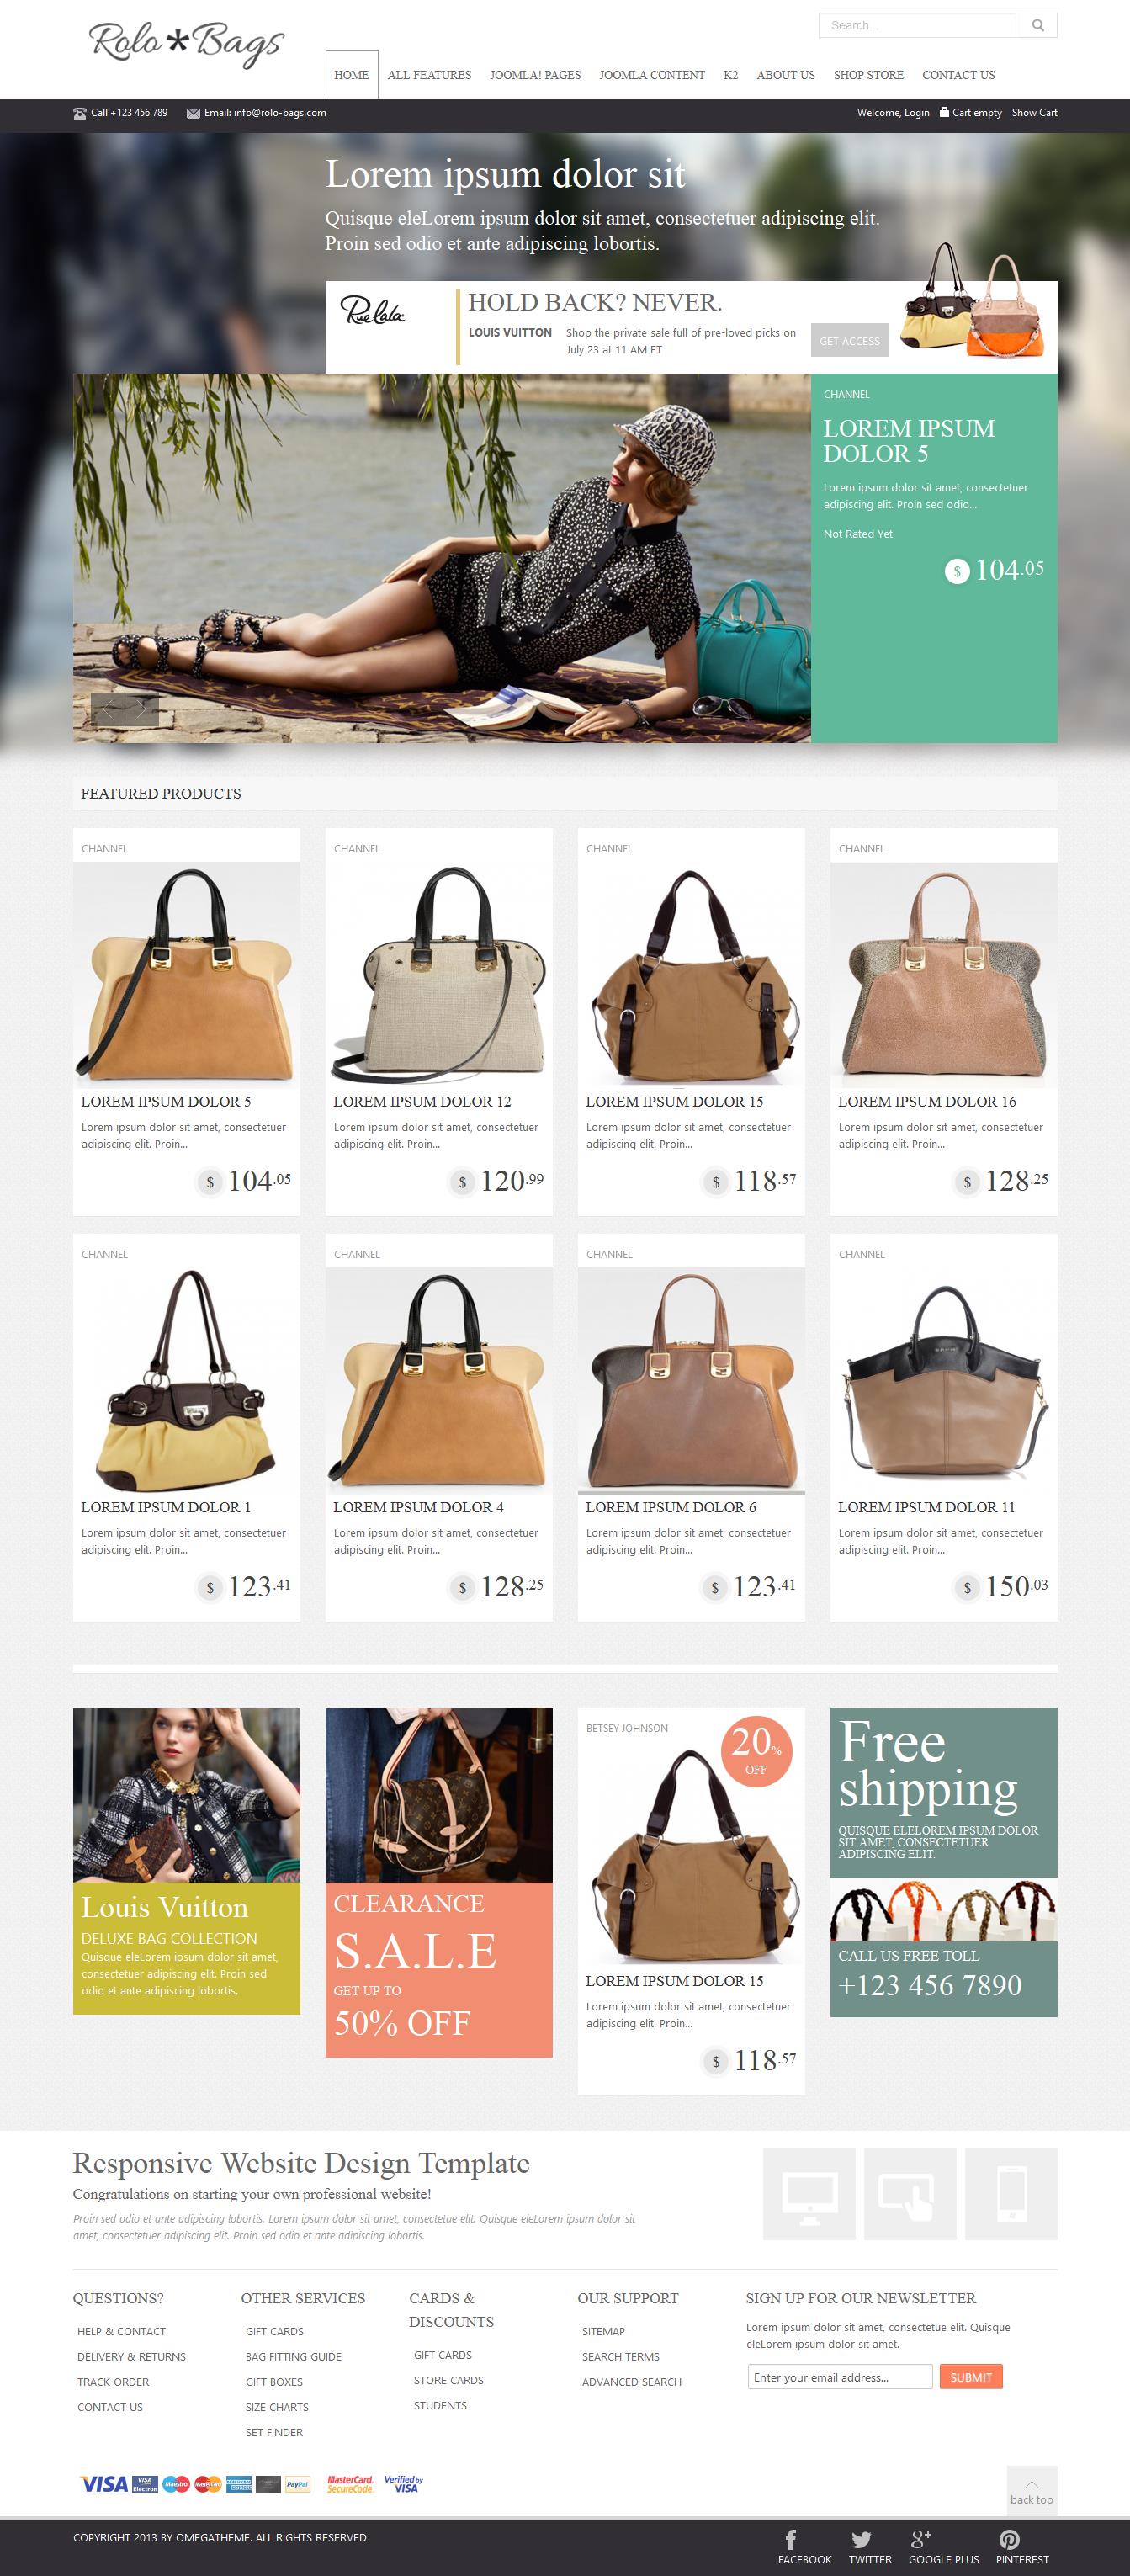Click the slider previous arrow

107,709
